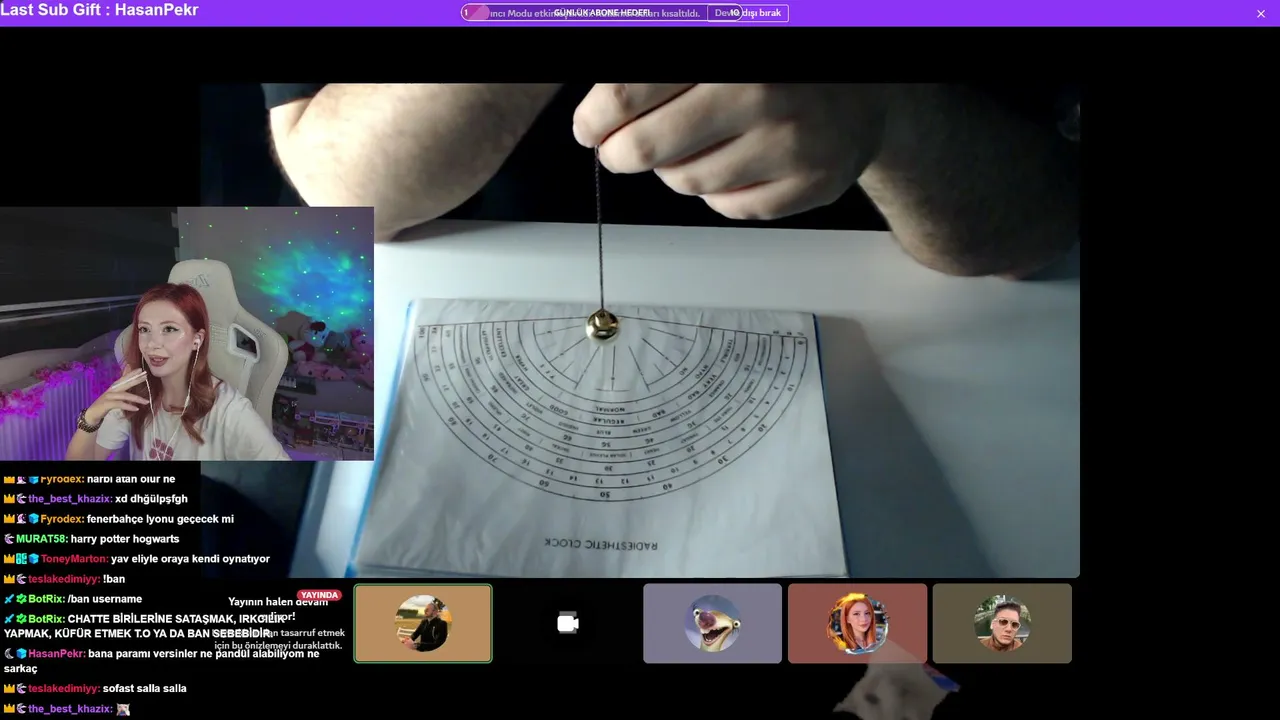Click the moon badge beside MURAT58
This screenshot has width=1280, height=720.
click(9, 539)
